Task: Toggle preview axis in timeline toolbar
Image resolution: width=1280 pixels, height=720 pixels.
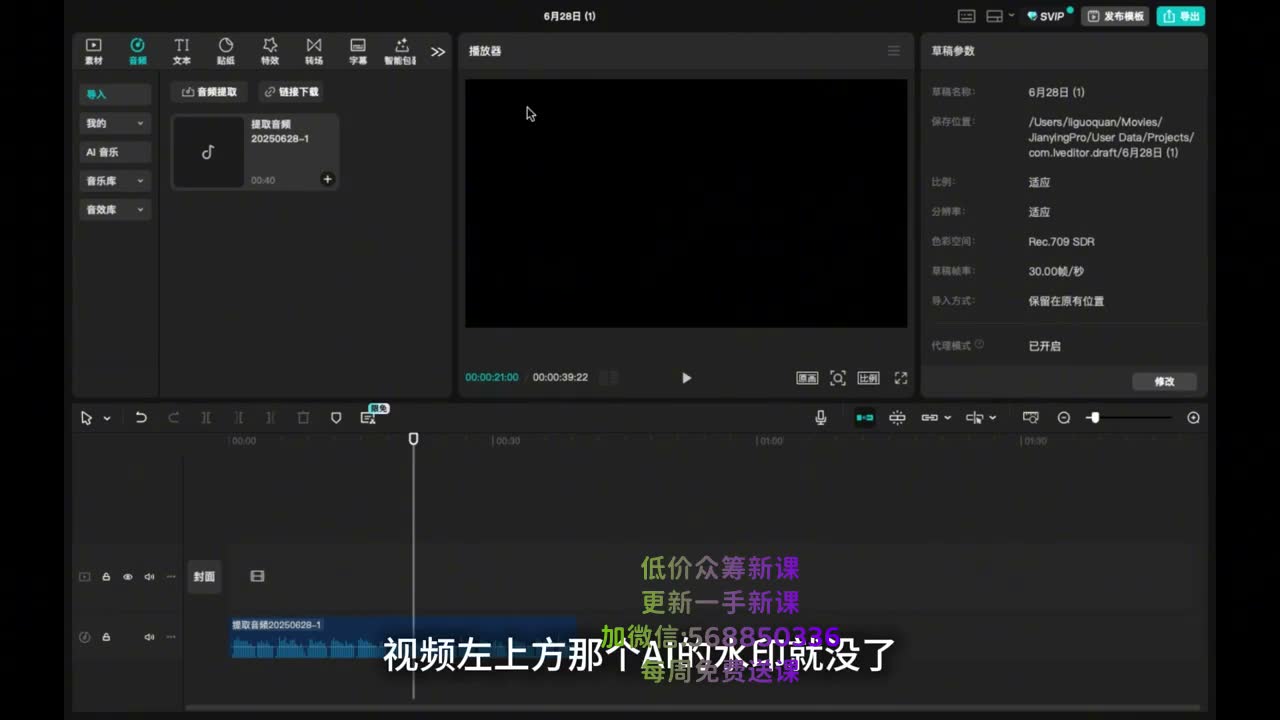Action: click(974, 418)
